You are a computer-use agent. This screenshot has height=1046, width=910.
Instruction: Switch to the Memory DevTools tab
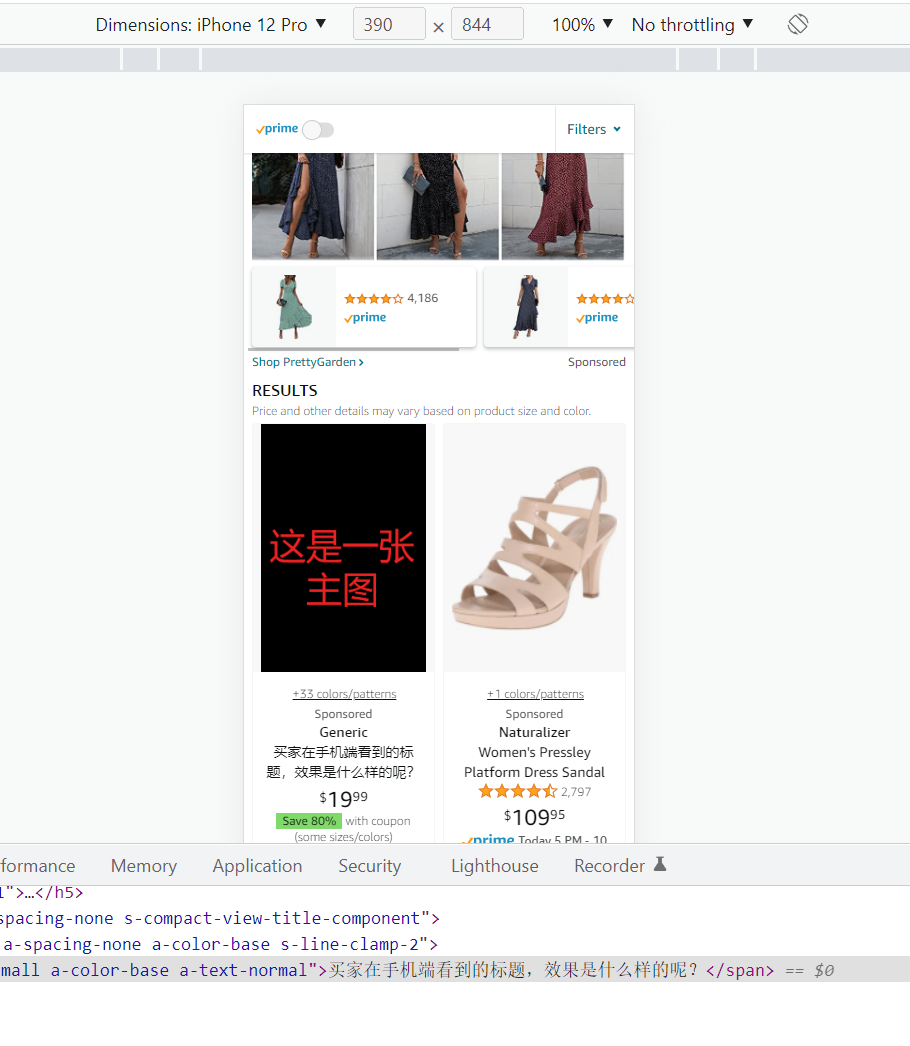(144, 866)
